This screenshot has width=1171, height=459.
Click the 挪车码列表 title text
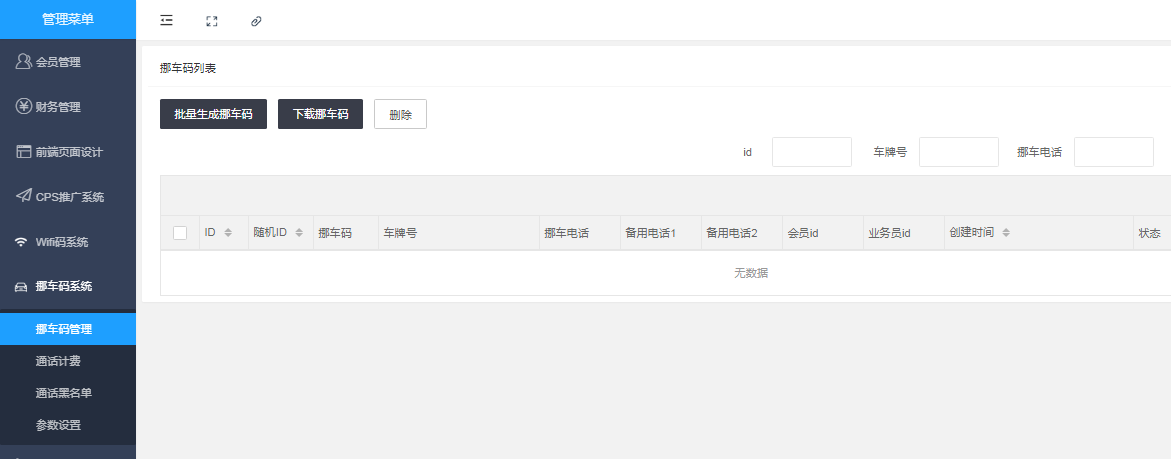pos(188,68)
